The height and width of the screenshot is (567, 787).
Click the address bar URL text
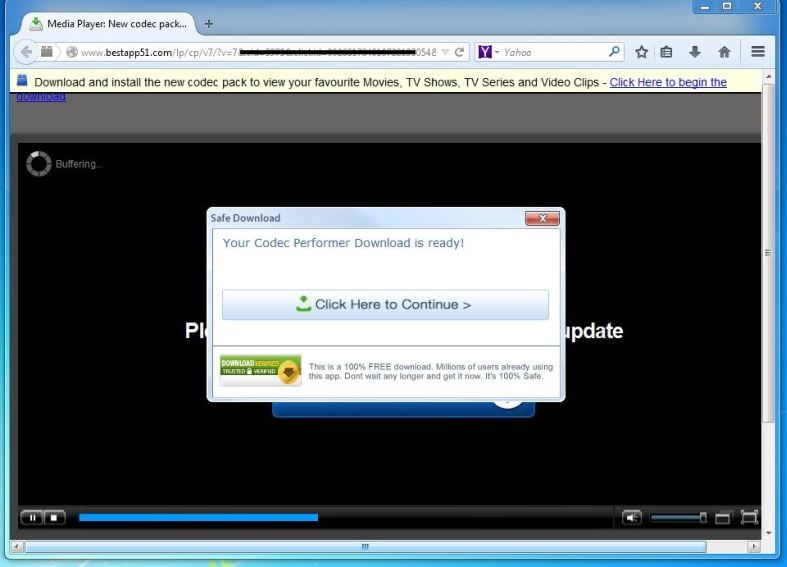[258, 52]
